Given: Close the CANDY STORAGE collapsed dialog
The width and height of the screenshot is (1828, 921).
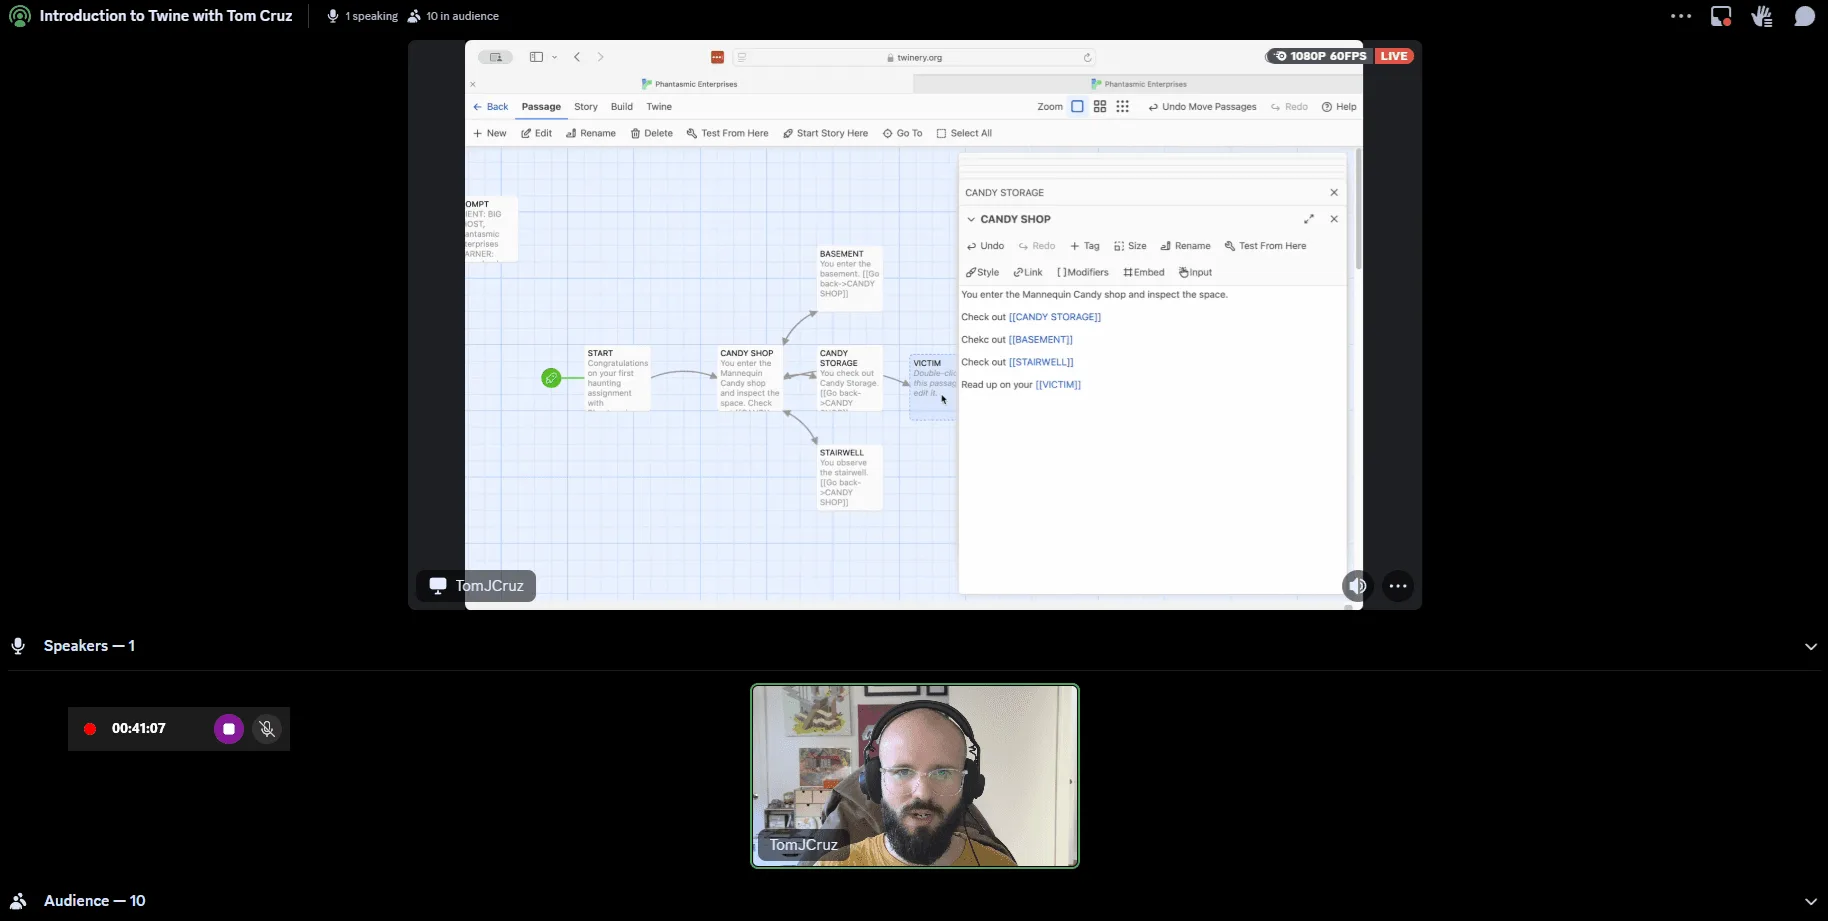Looking at the screenshot, I should [1334, 193].
